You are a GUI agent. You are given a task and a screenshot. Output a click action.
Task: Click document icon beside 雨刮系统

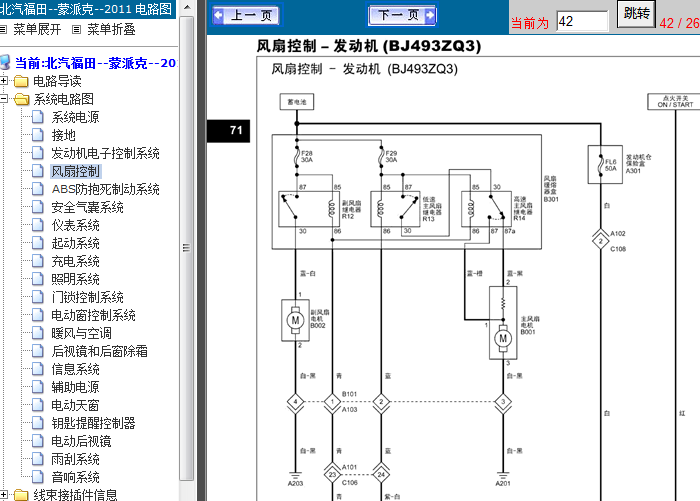pyautogui.click(x=38, y=459)
